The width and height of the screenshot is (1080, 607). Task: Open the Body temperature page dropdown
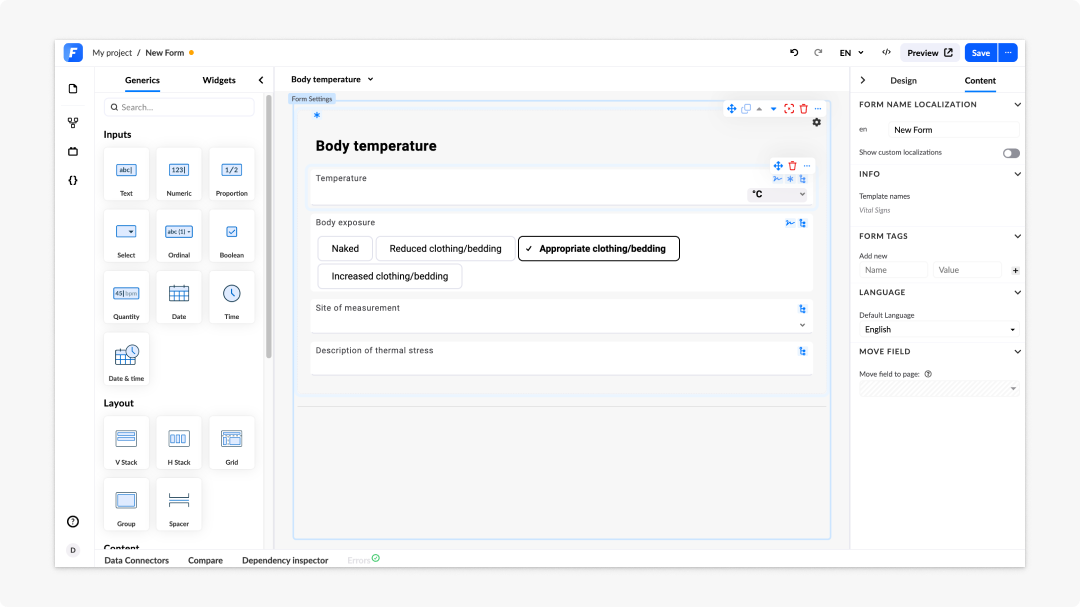pyautogui.click(x=332, y=79)
